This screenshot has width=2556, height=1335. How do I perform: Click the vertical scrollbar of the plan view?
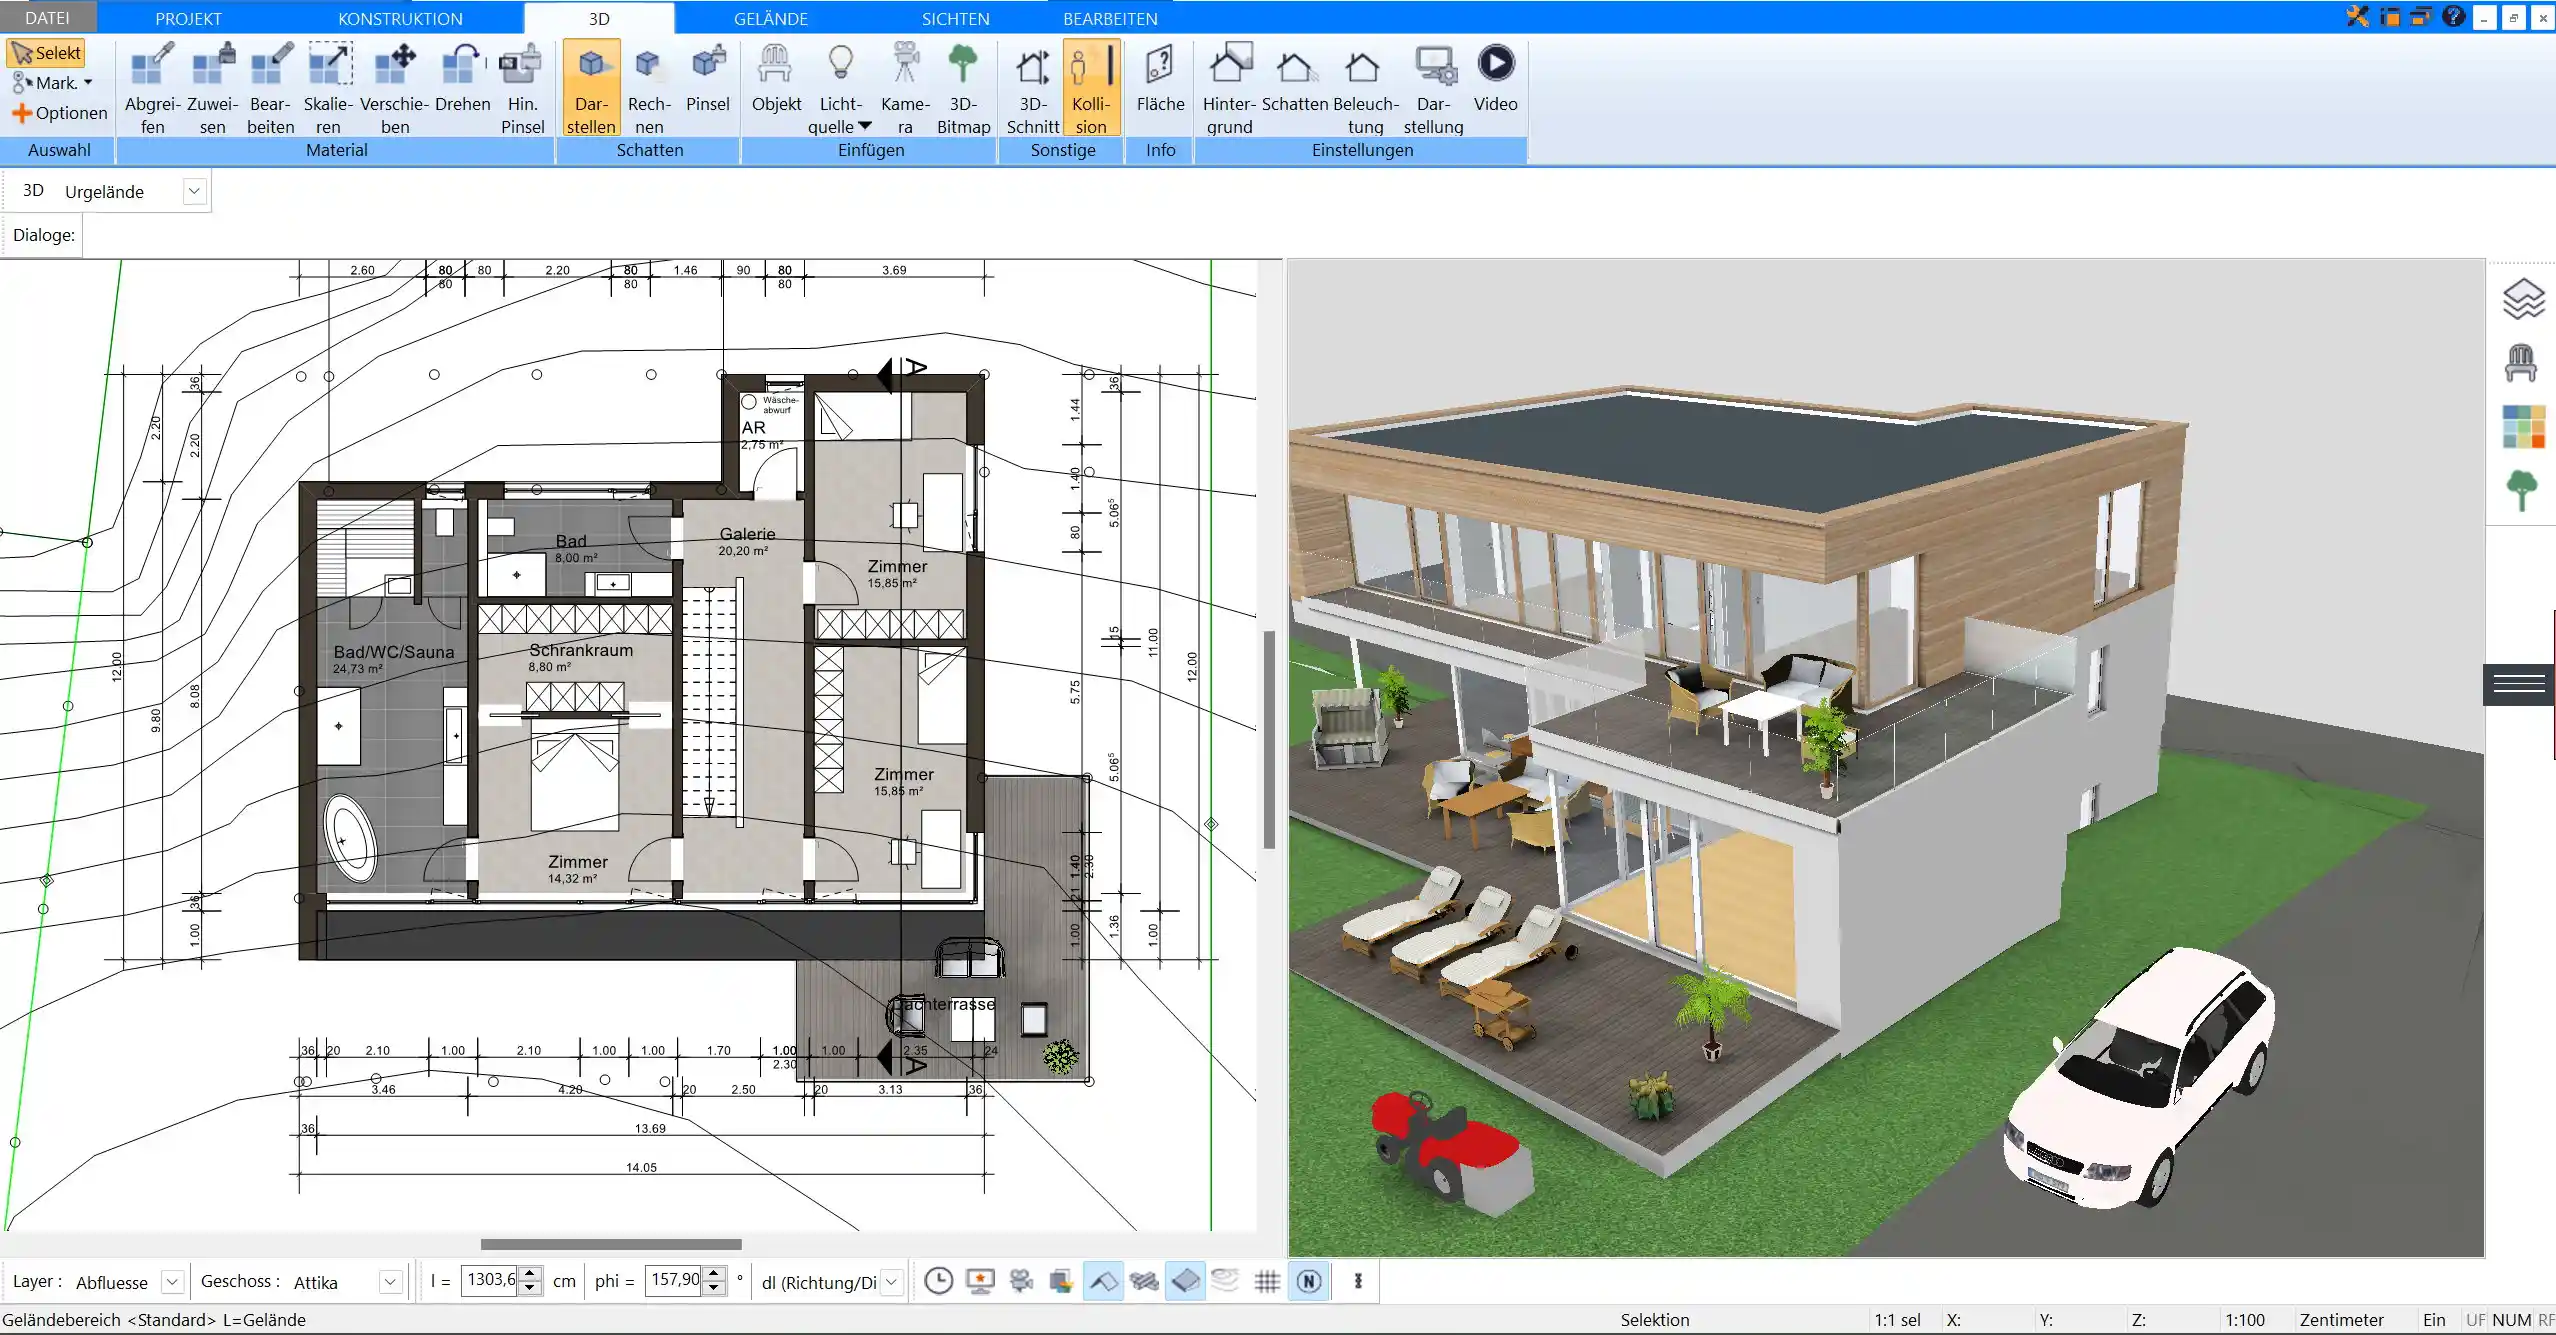click(x=1269, y=740)
